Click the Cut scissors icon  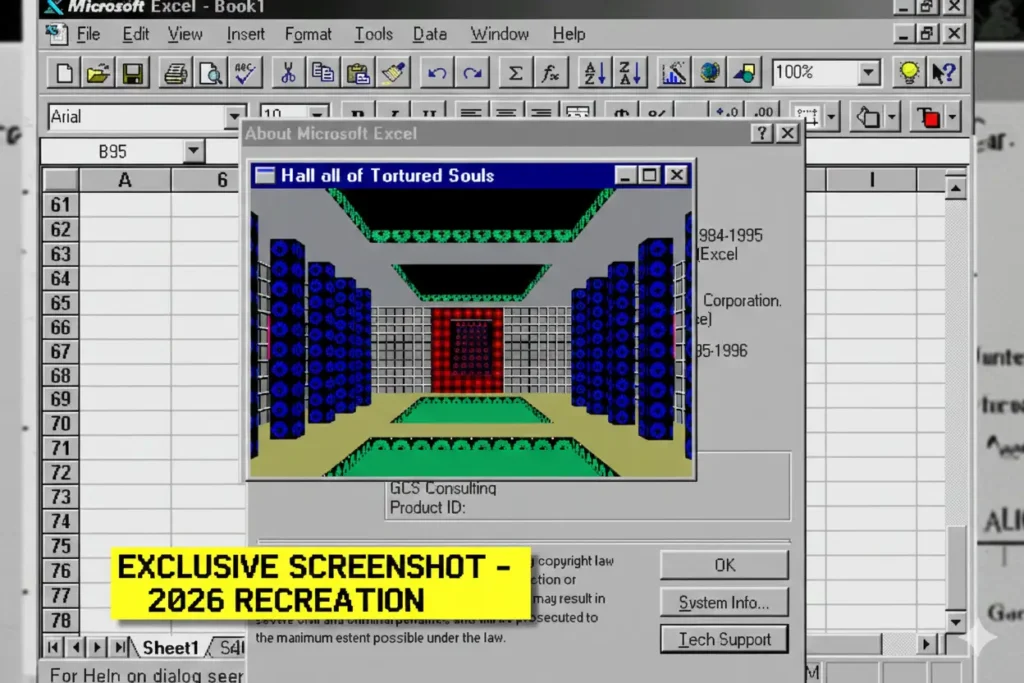coord(288,73)
